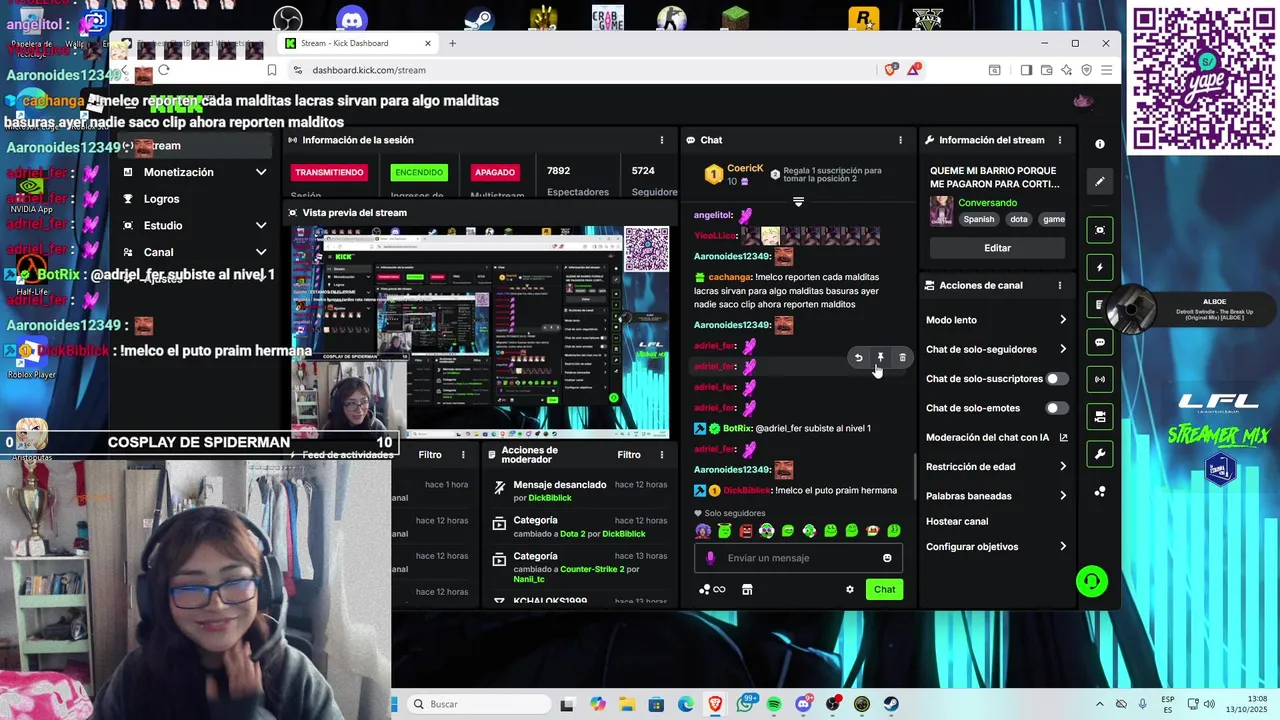The width and height of the screenshot is (1280, 720).
Task: Open the Información del stream three-dot menu
Action: (x=1060, y=140)
